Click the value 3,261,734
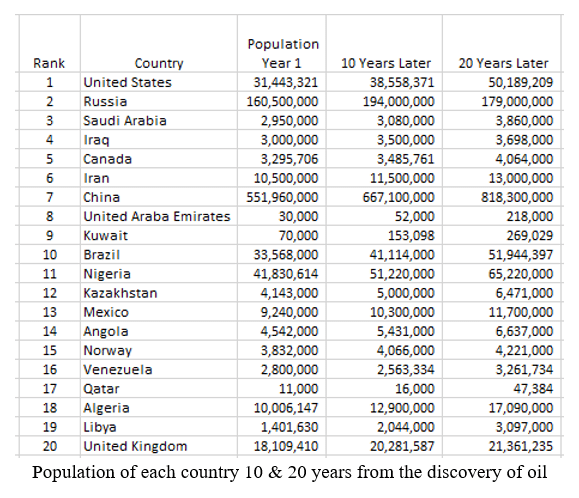 pyautogui.click(x=524, y=370)
